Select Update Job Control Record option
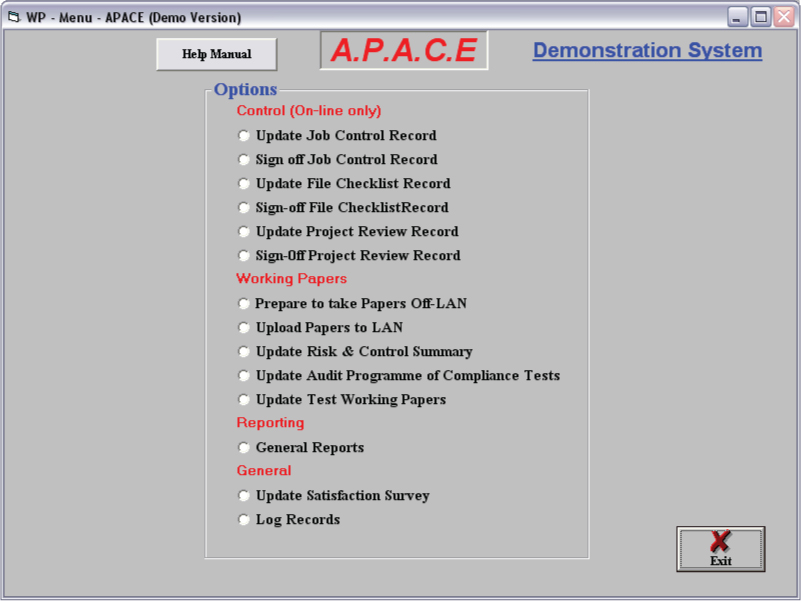This screenshot has width=801, height=601. click(244, 136)
